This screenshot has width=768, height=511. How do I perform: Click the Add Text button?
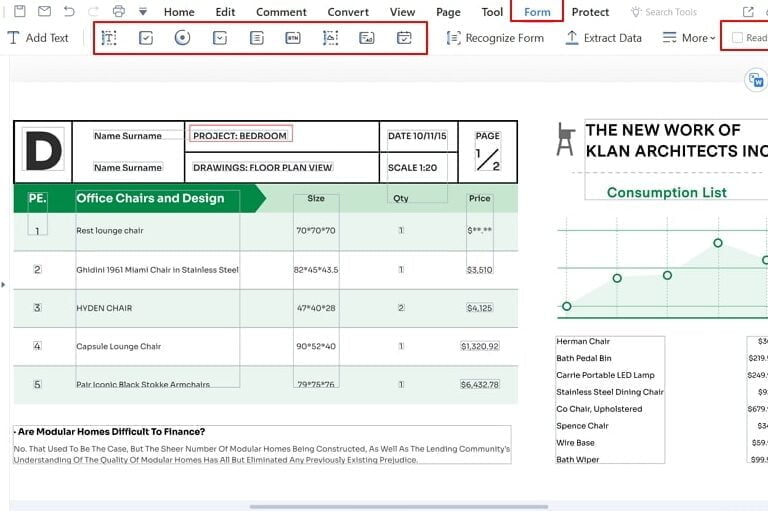click(38, 38)
